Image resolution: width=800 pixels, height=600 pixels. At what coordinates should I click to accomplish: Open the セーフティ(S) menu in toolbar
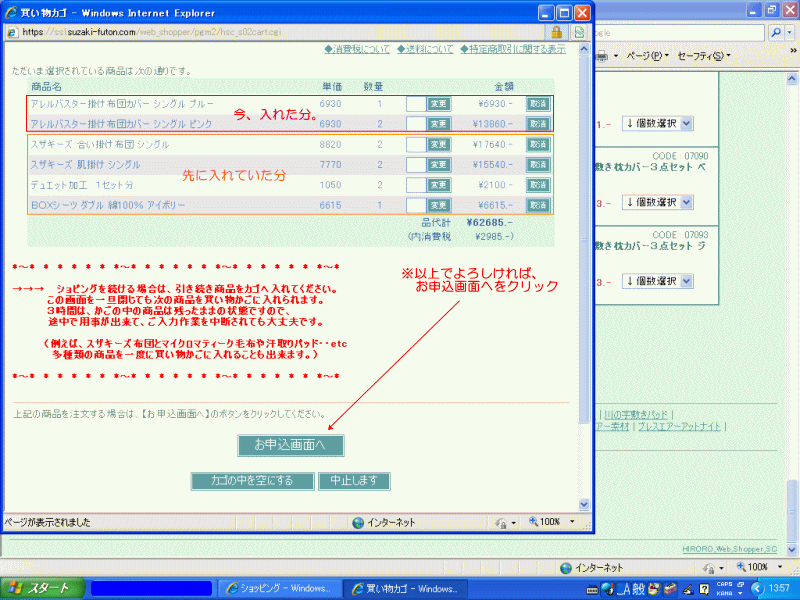(703, 55)
